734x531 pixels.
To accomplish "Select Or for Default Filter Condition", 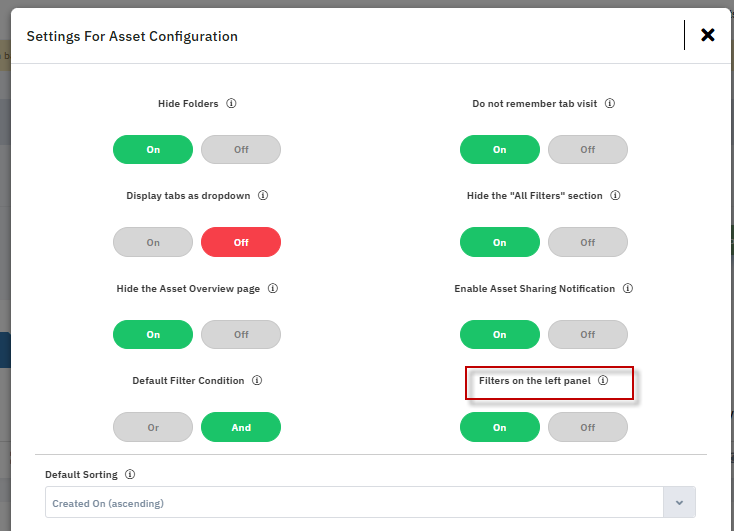I will point(153,427).
